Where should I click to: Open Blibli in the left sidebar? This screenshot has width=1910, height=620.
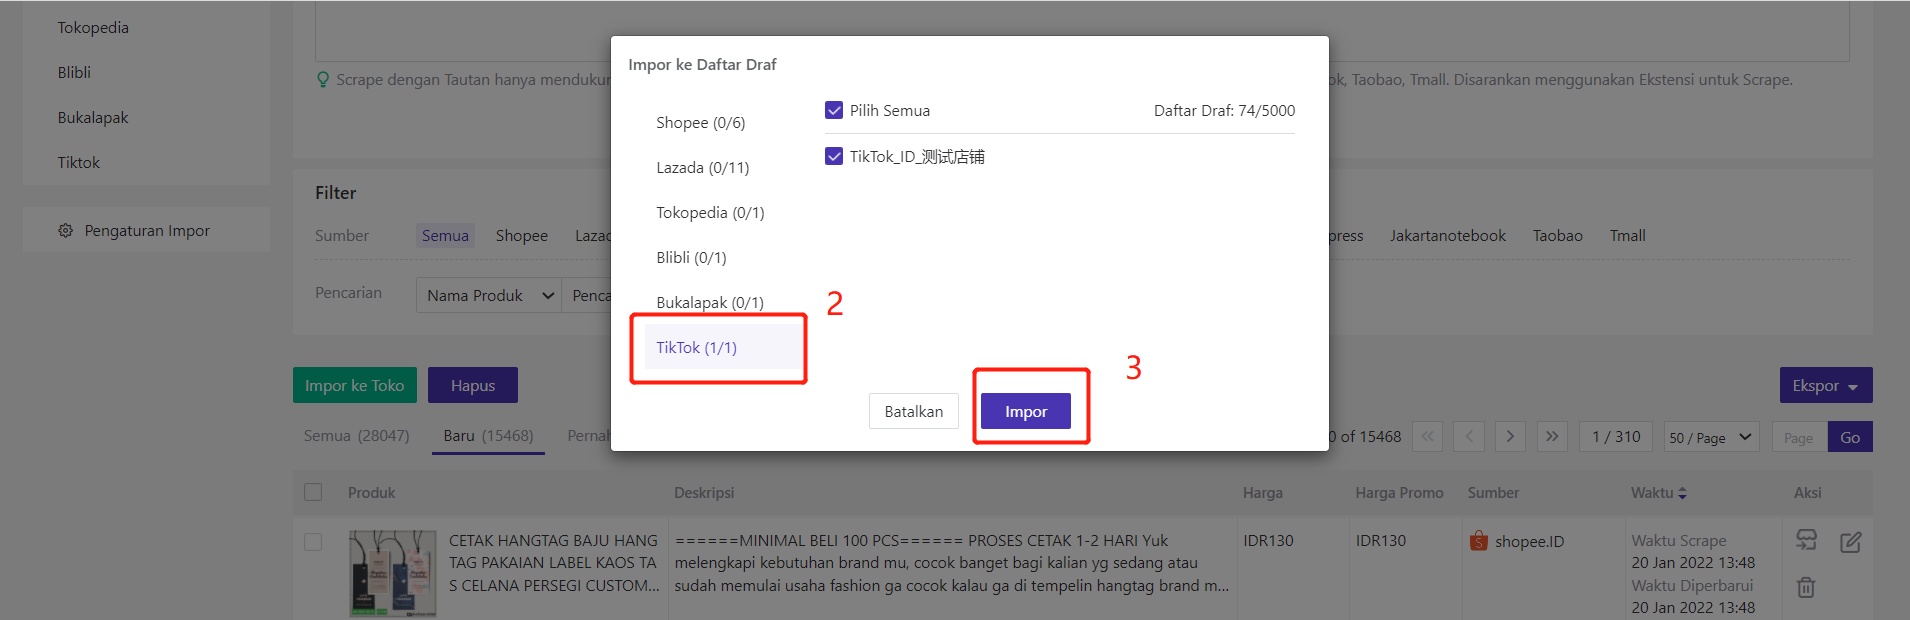[74, 72]
